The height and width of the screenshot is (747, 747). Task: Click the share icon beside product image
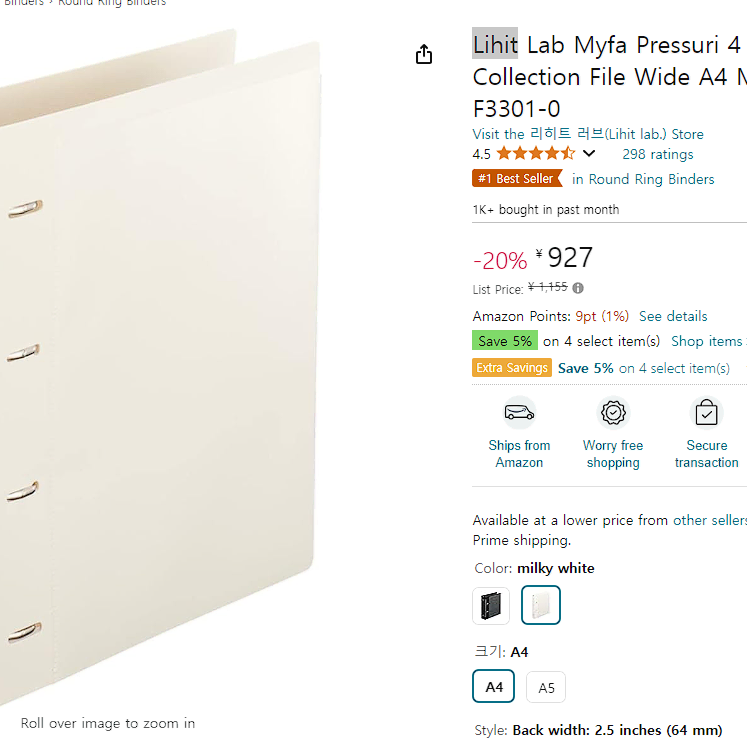click(424, 54)
